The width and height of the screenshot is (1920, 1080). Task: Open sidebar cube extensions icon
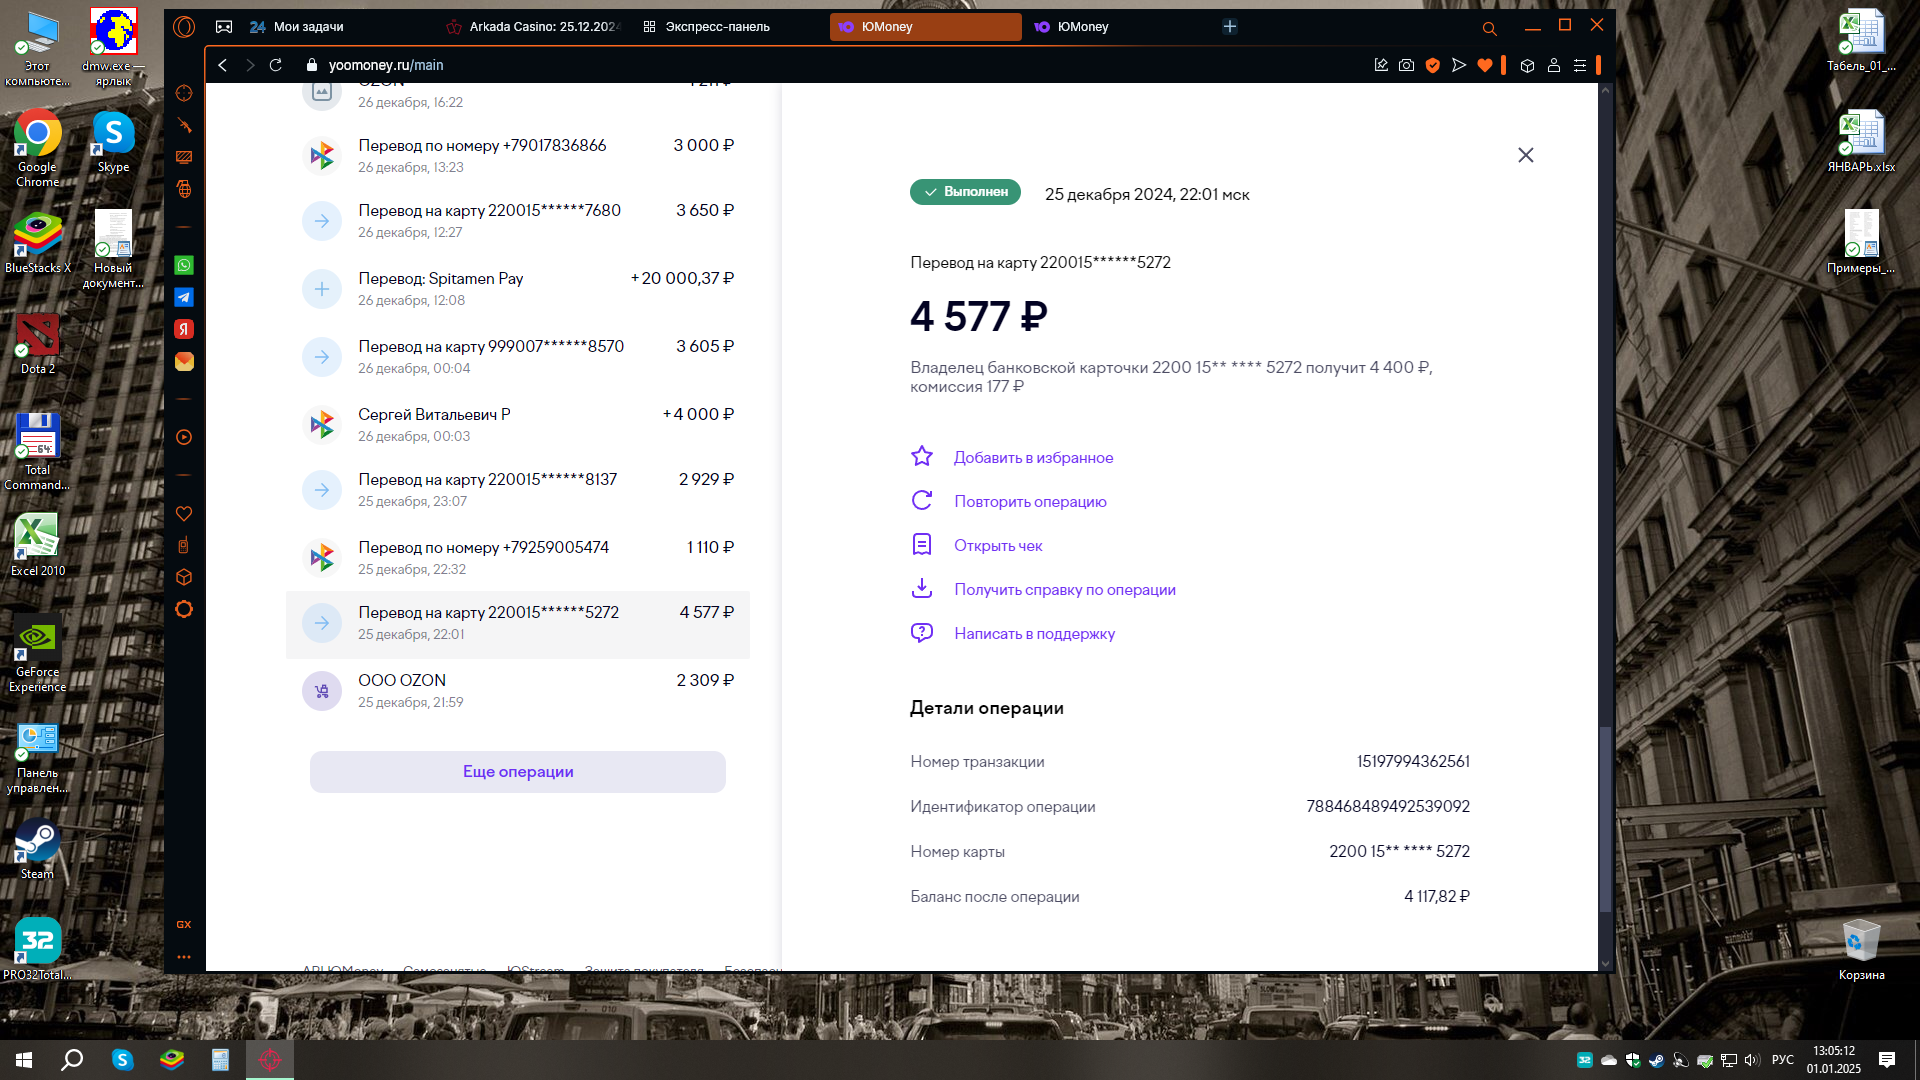(x=184, y=577)
